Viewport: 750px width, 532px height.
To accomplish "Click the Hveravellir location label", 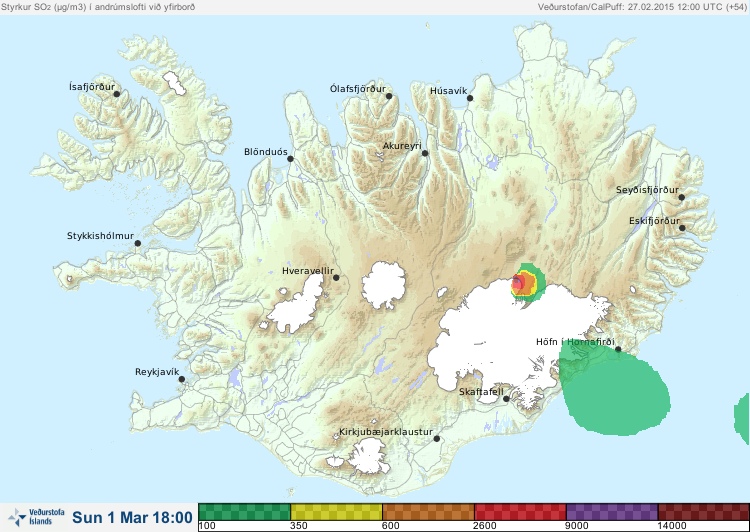I will click(308, 271).
